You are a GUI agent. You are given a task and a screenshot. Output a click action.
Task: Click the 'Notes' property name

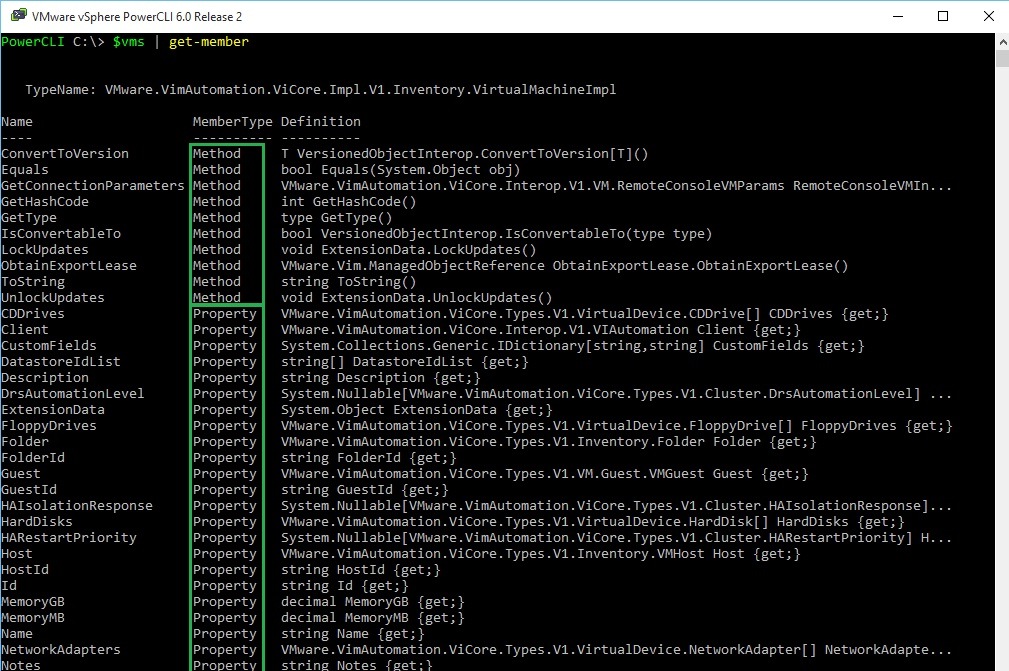pos(21,665)
